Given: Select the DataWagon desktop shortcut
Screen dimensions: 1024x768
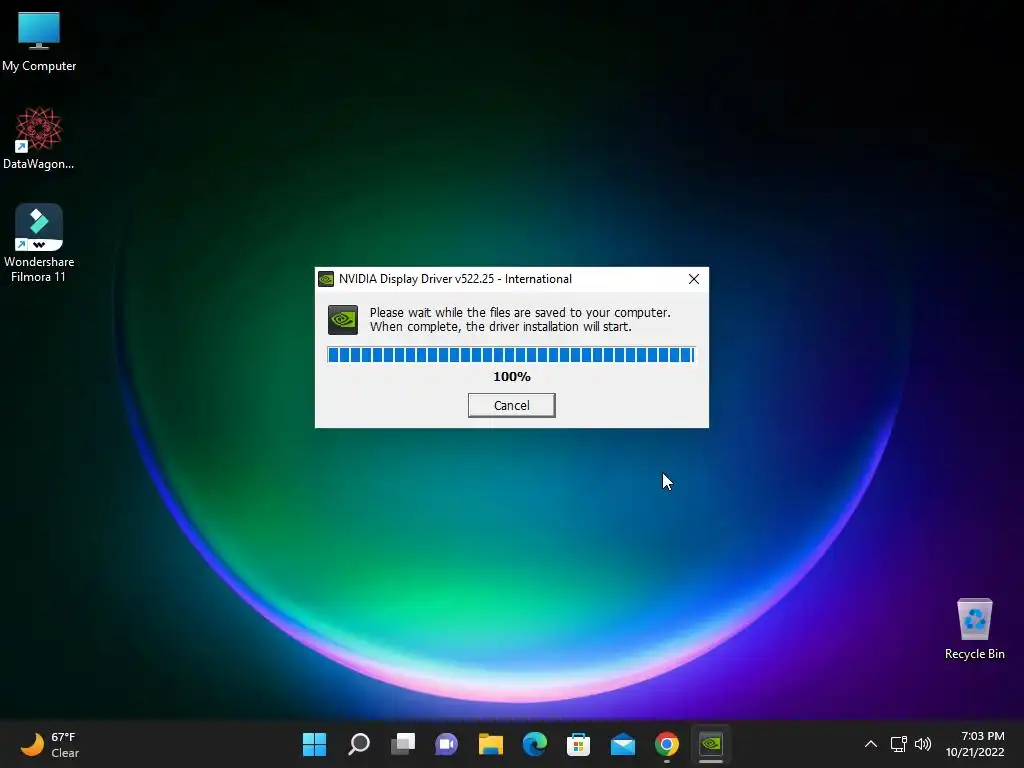Looking at the screenshot, I should 39,138.
